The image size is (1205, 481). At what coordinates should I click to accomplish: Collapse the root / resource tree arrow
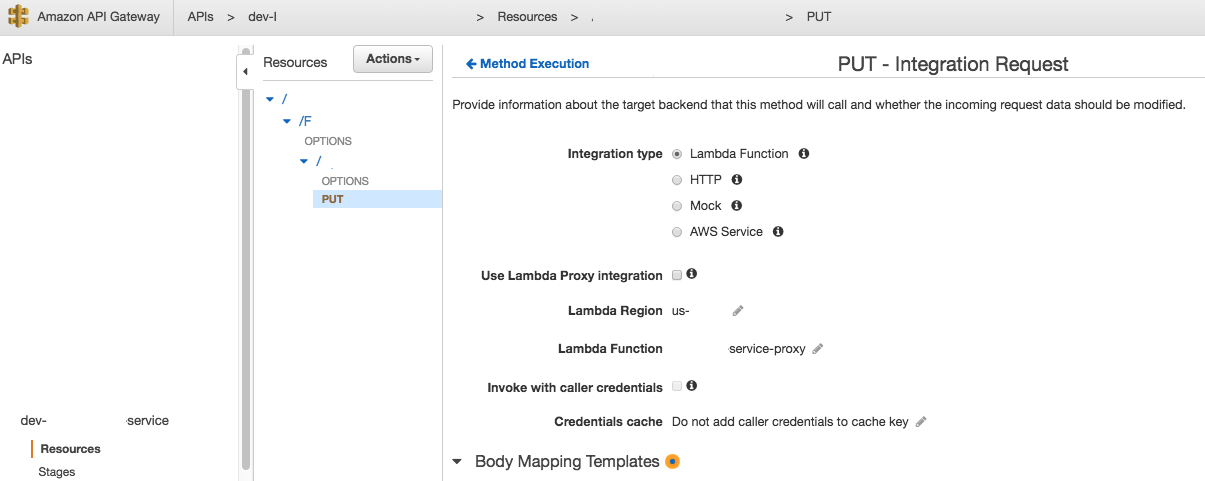pos(270,100)
